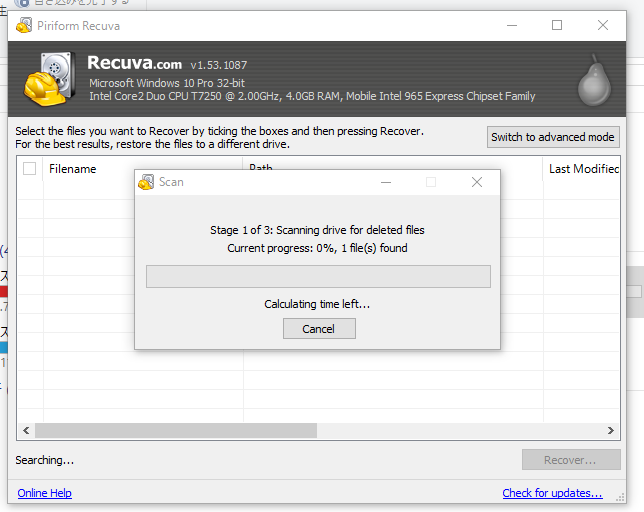Click the Piriform Recuva title bar icon
The image size is (644, 512).
point(24,25)
